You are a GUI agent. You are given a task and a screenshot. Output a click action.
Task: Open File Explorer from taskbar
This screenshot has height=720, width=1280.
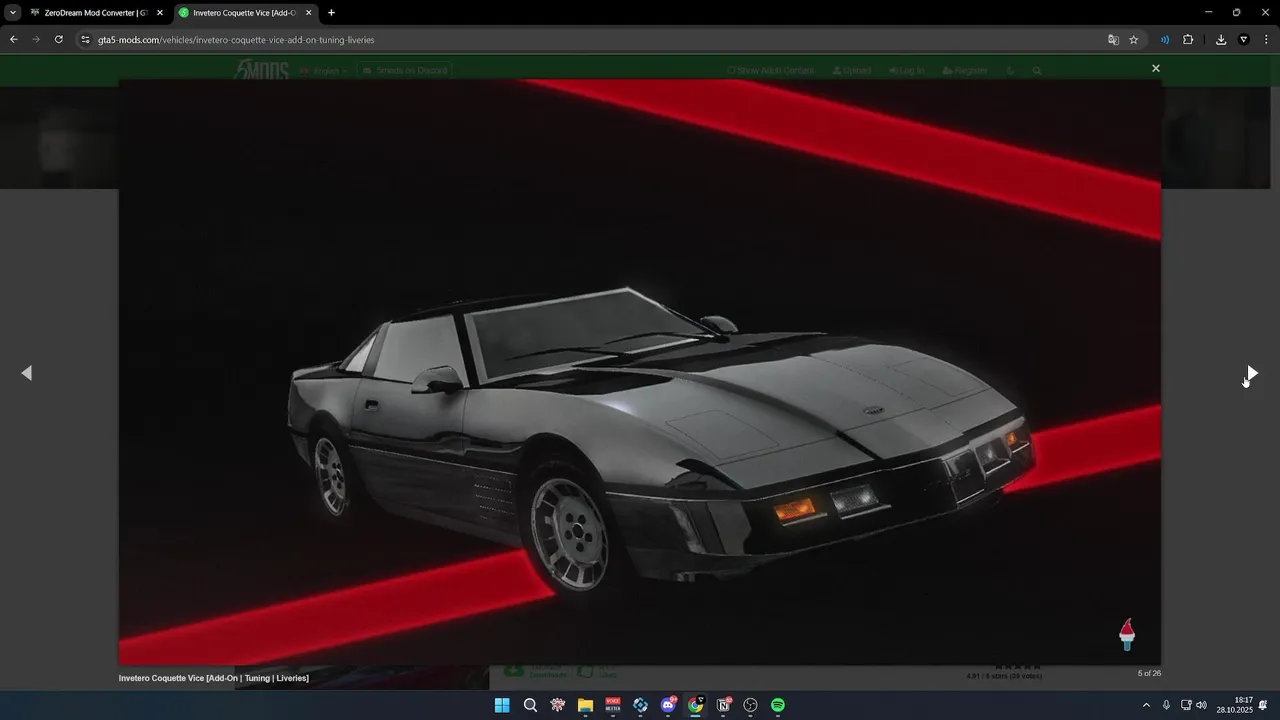[x=585, y=705]
